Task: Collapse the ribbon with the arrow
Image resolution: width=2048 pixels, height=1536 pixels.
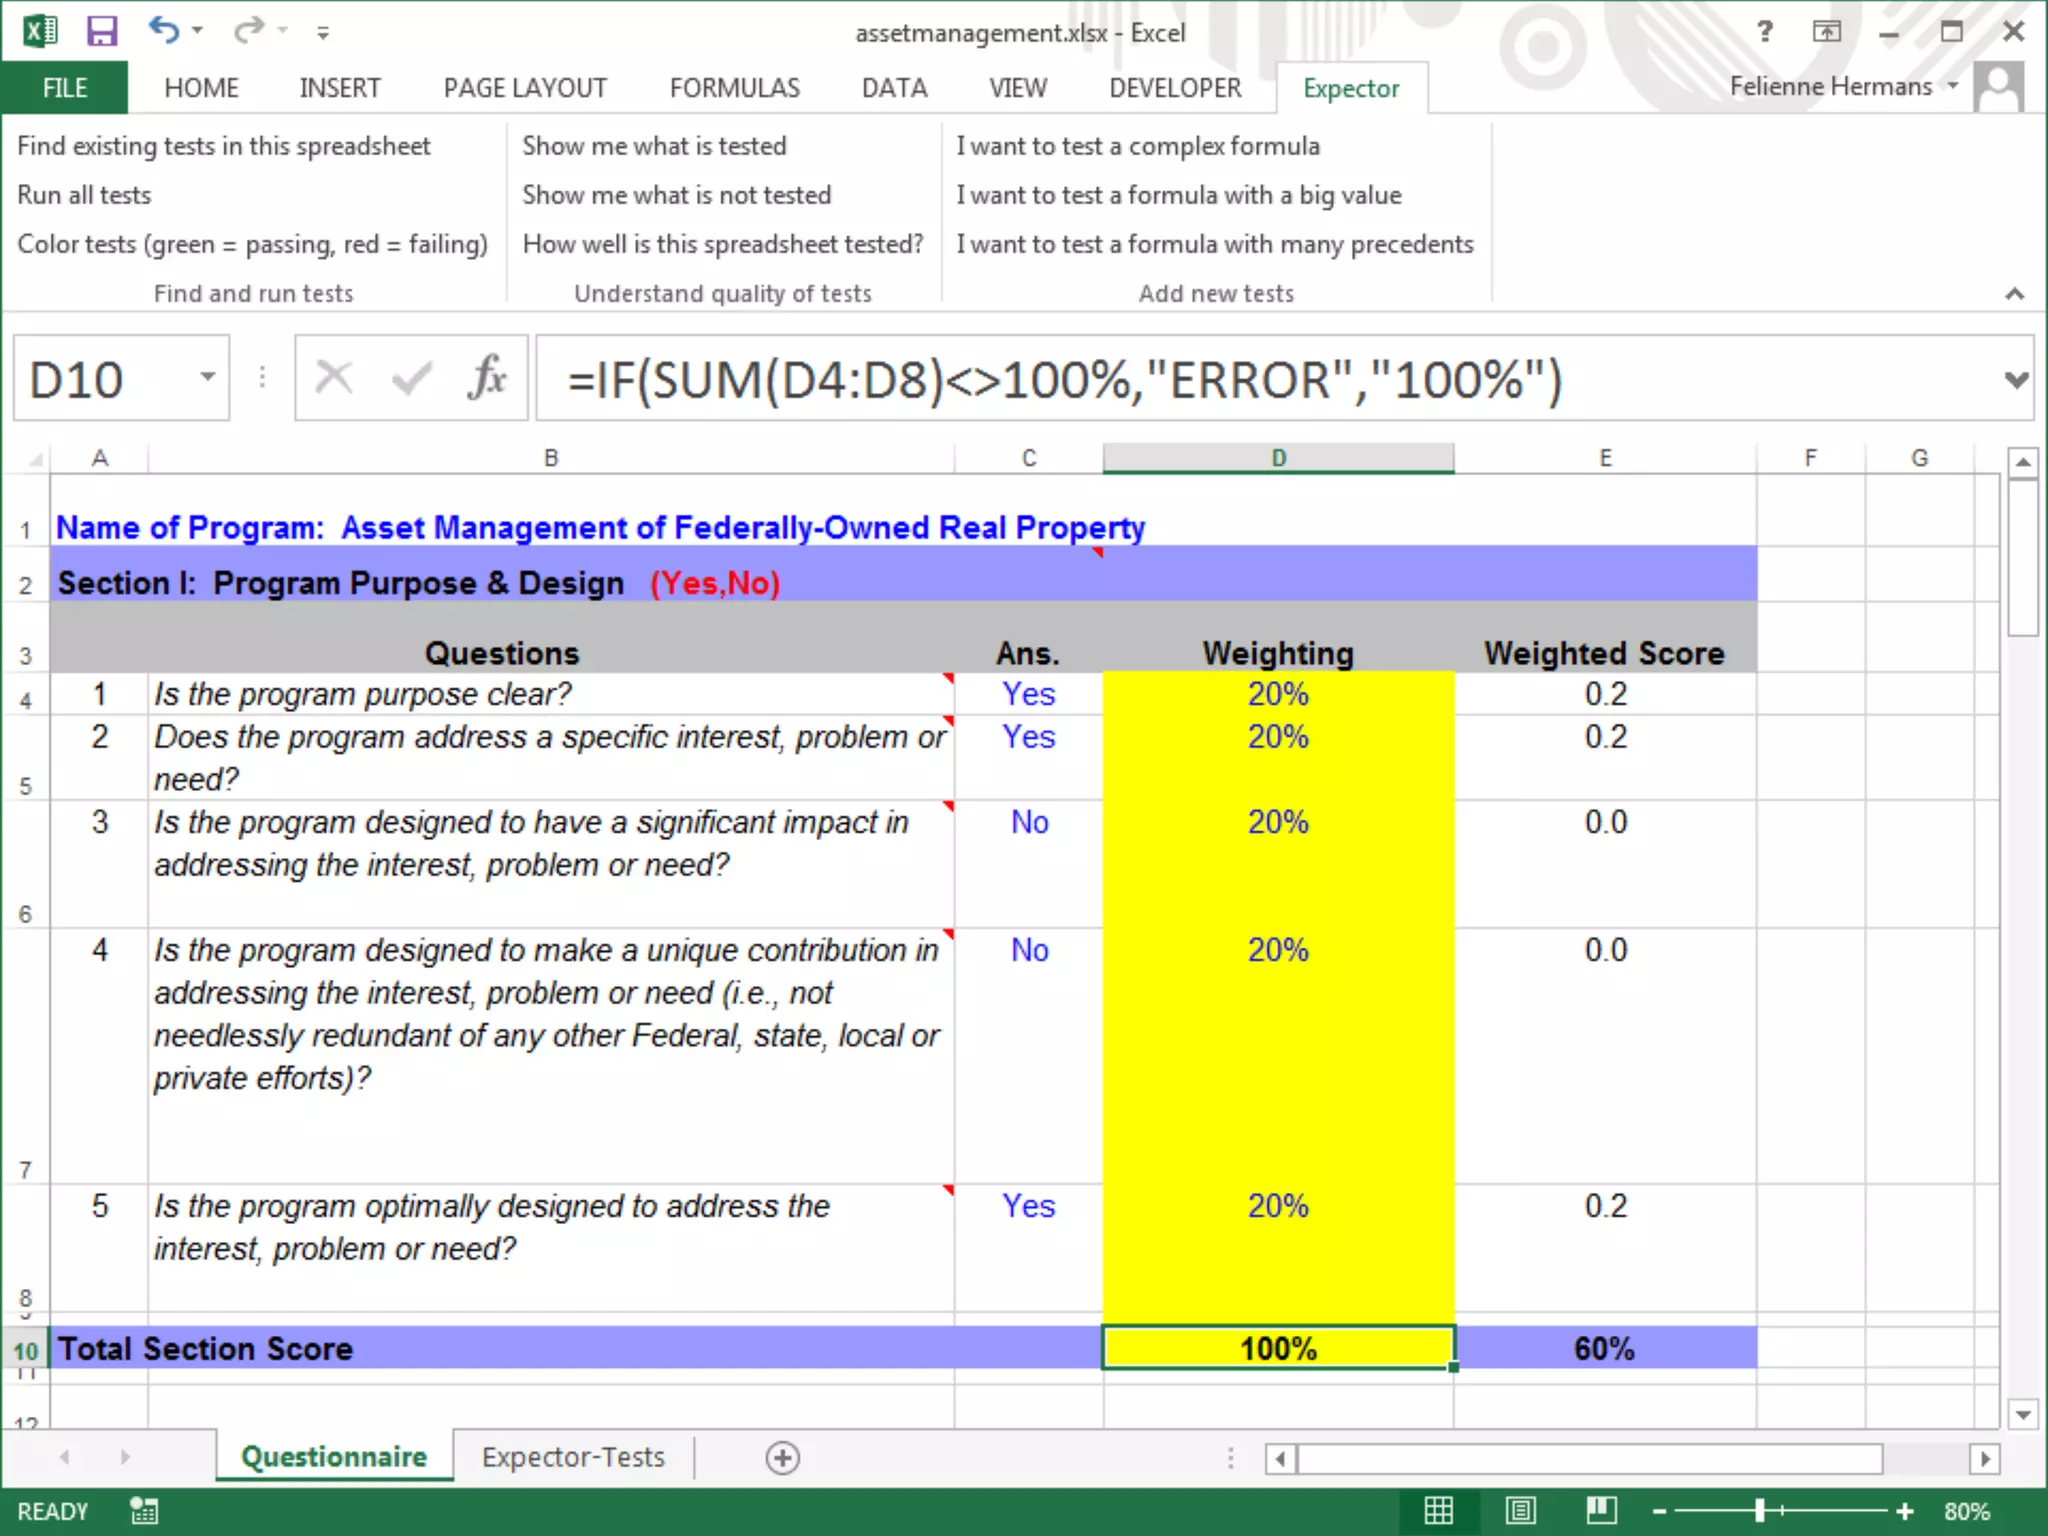Action: 2014,294
